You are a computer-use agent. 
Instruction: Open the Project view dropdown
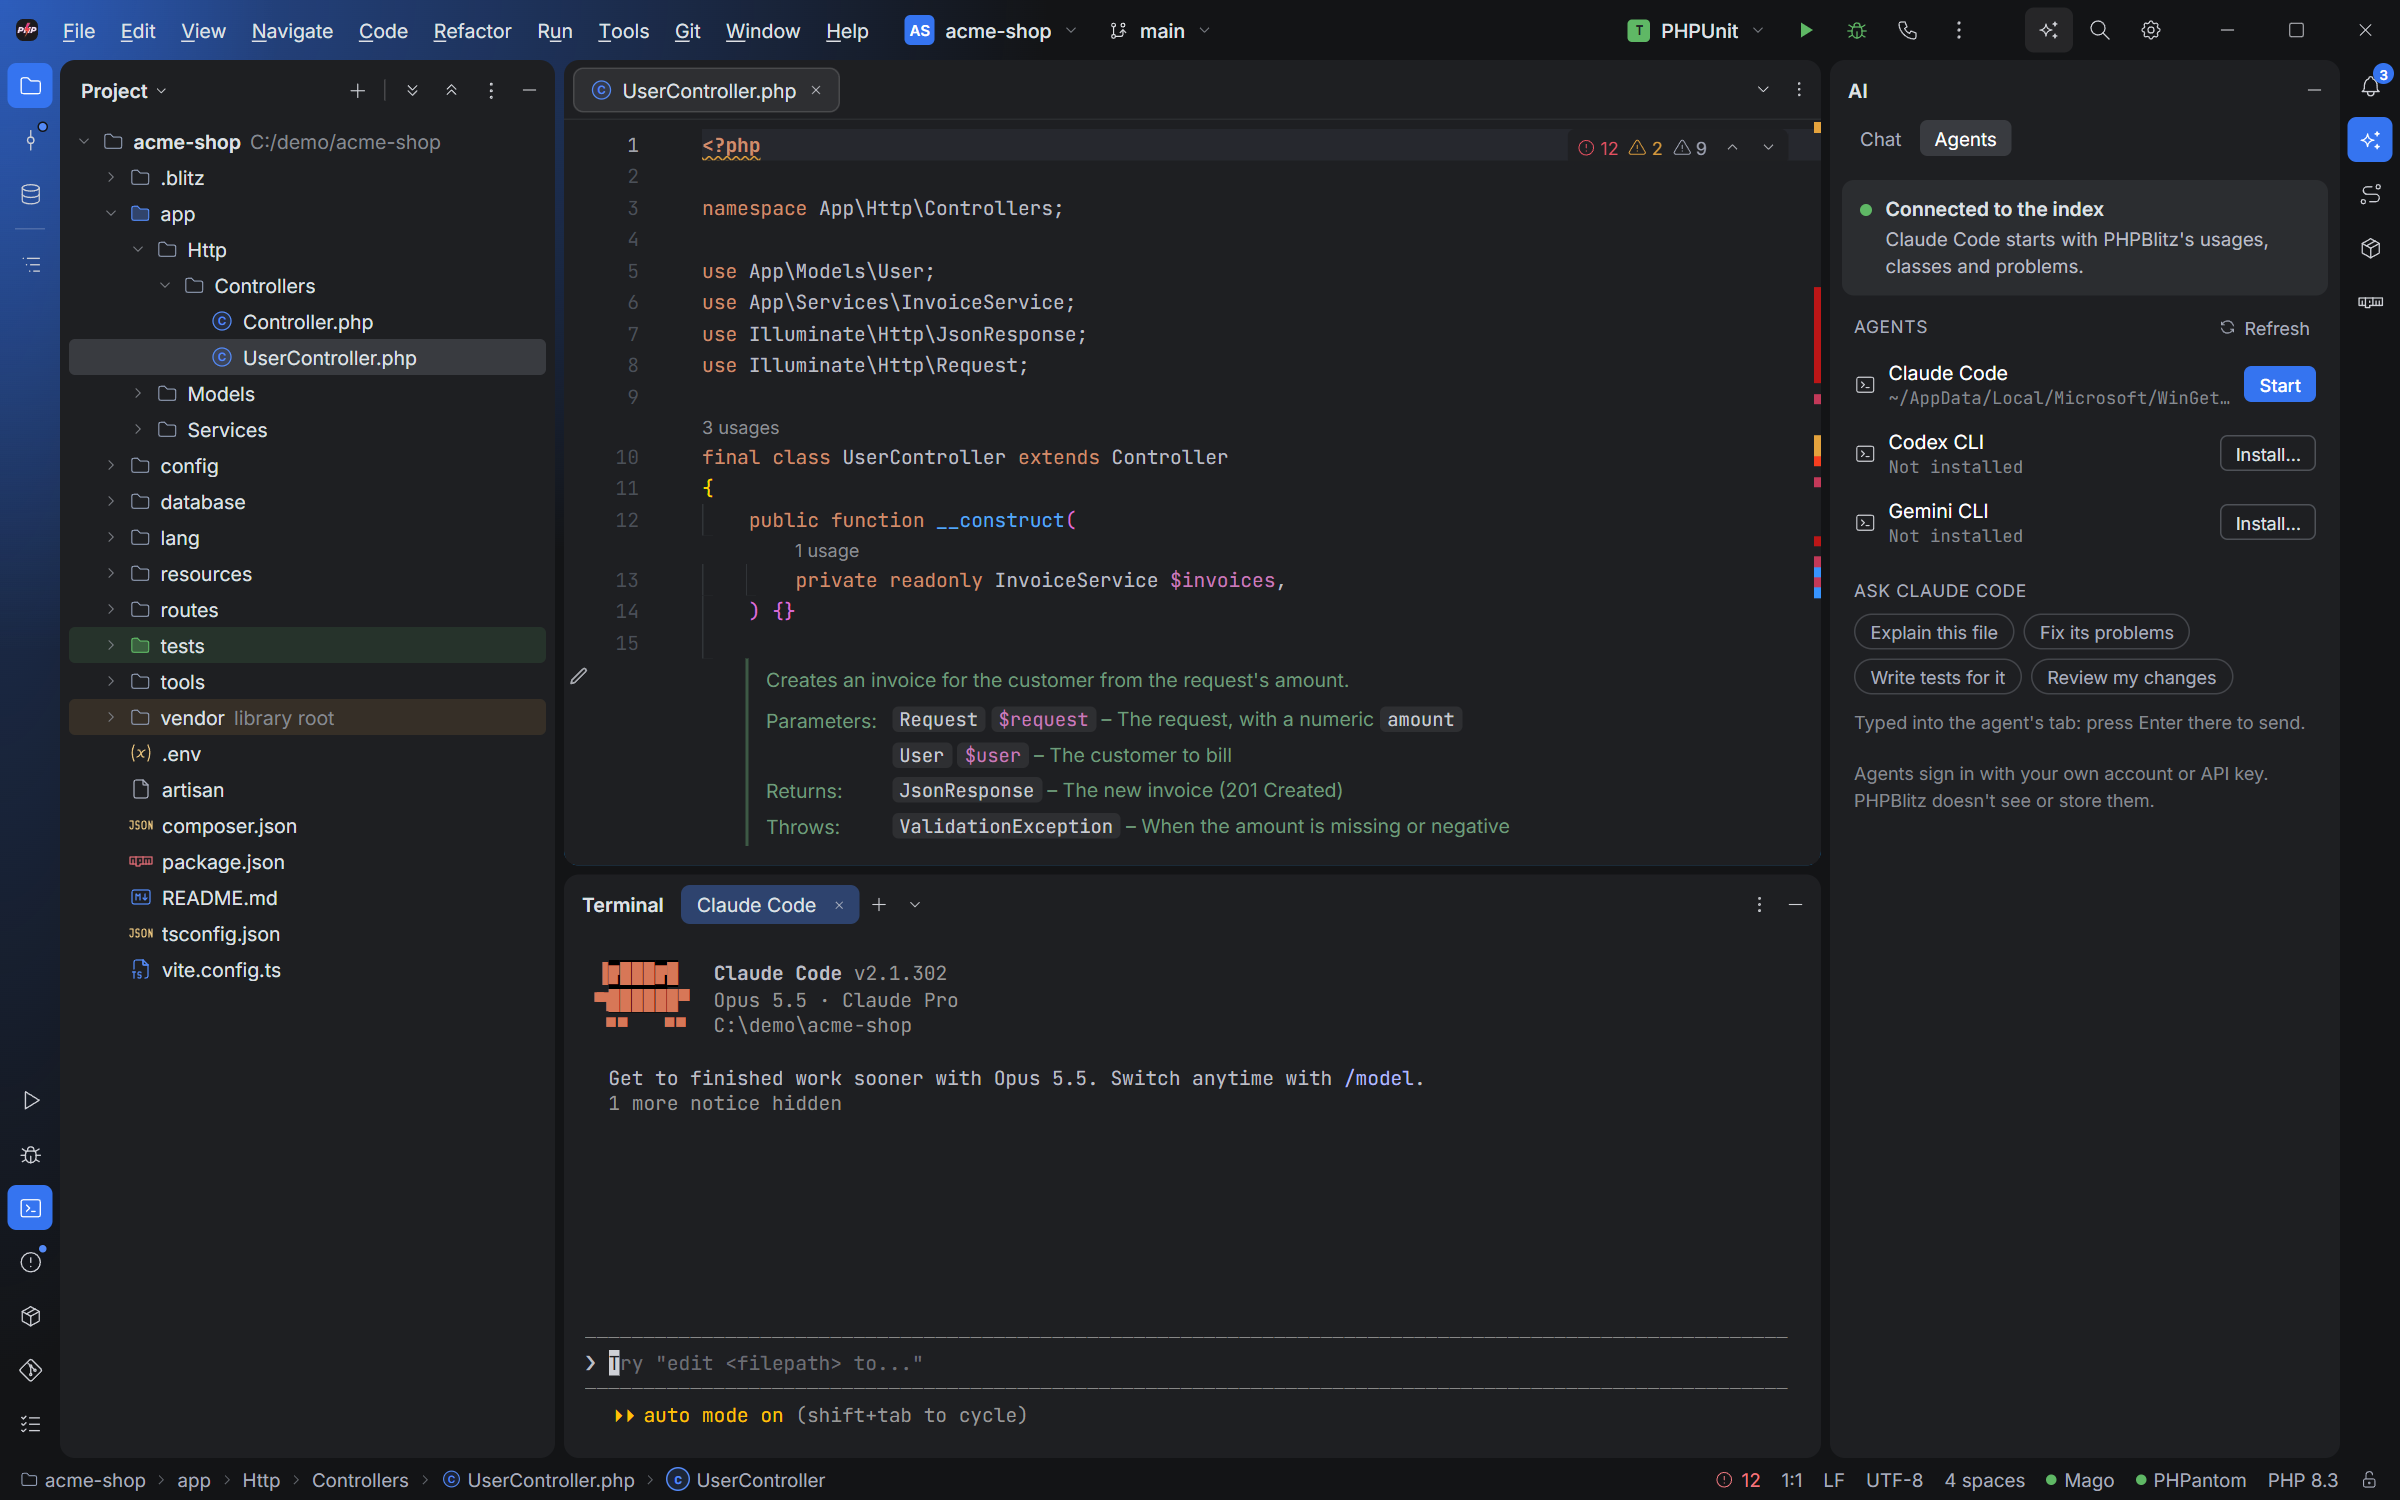124,91
